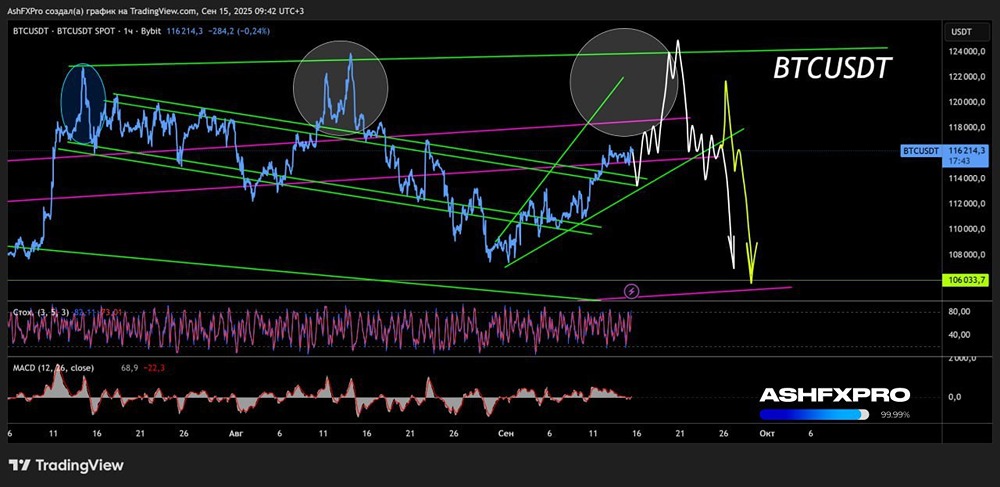
Task: Click the 'Авг' month label on time axis
Action: coord(236,433)
